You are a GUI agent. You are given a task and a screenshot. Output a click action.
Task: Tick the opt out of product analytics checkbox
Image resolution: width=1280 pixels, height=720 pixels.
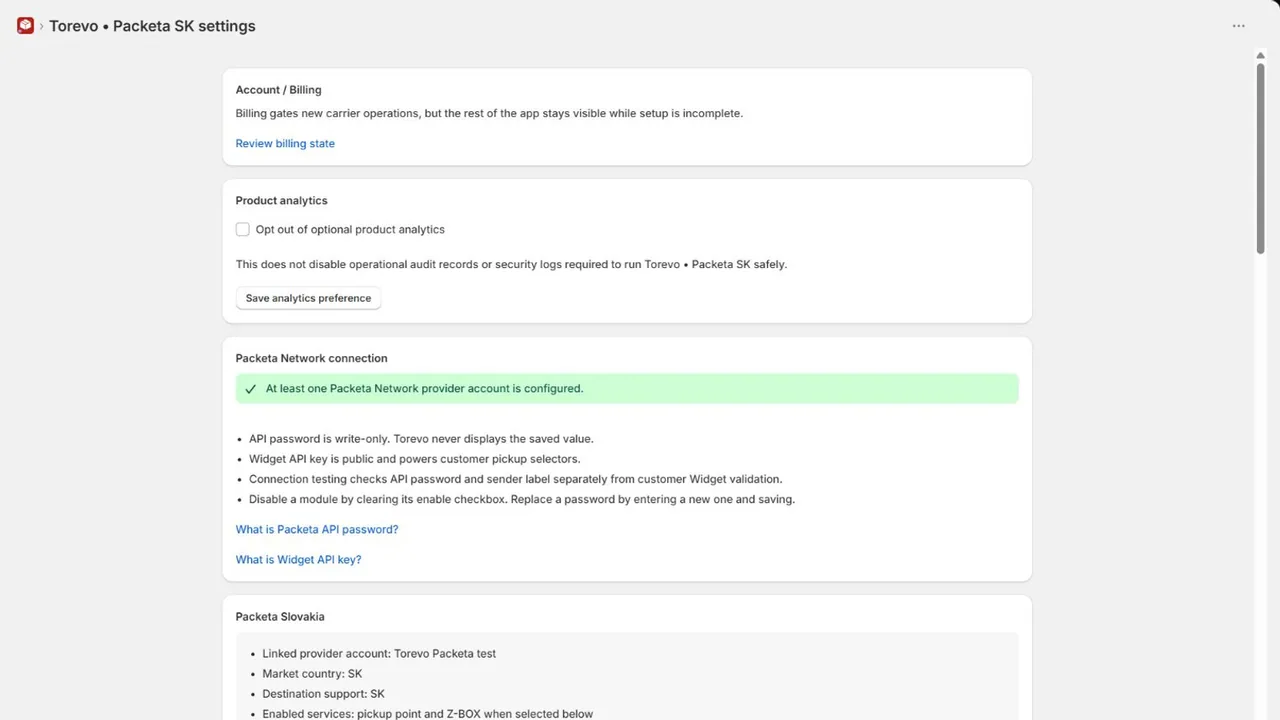[243, 230]
